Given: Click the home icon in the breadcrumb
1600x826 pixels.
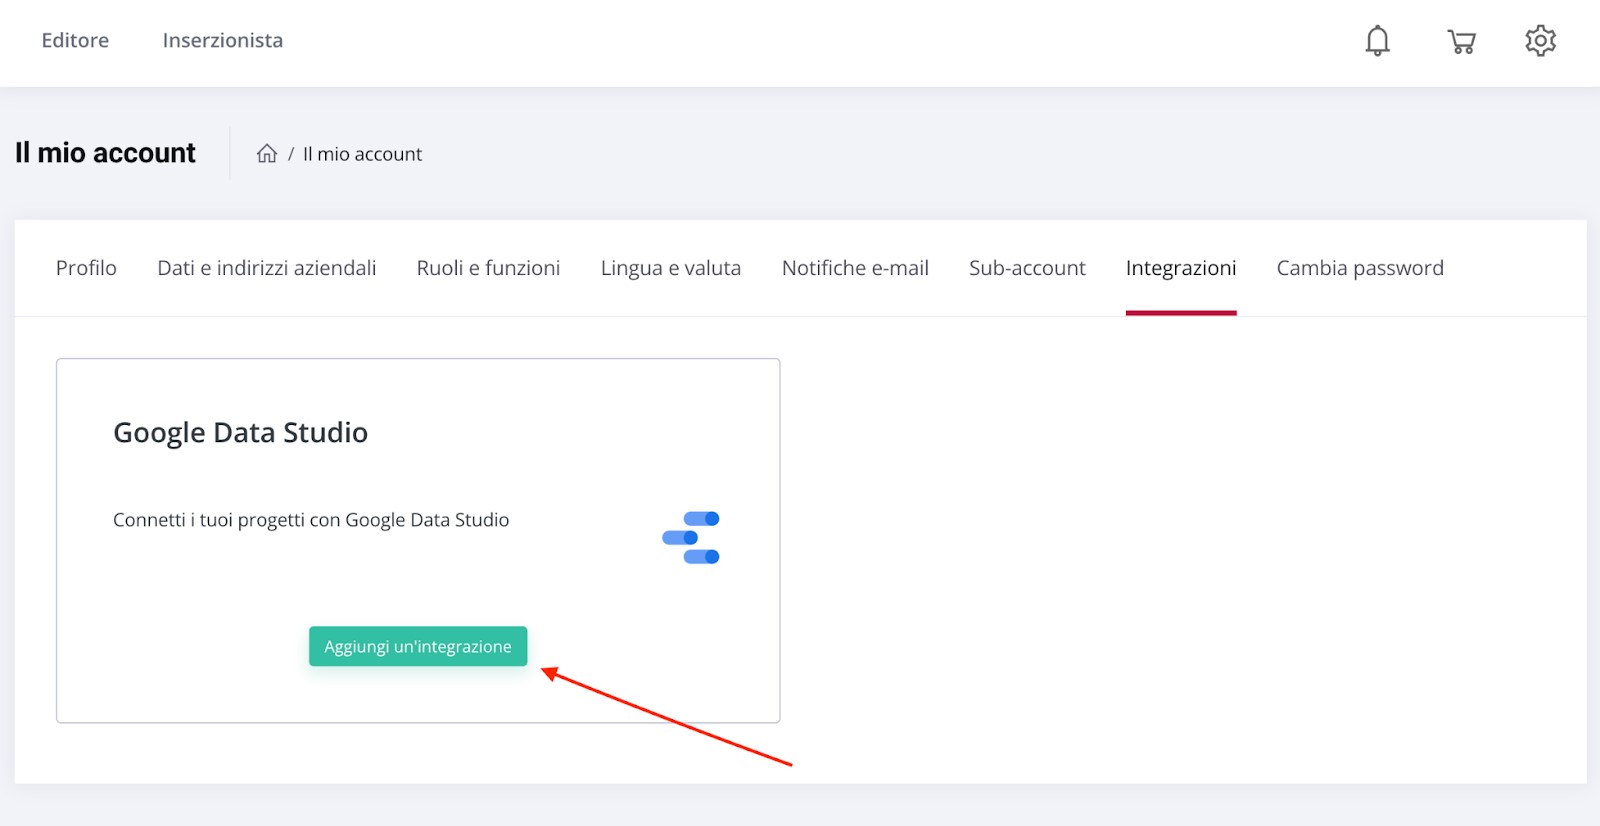Looking at the screenshot, I should 266,154.
